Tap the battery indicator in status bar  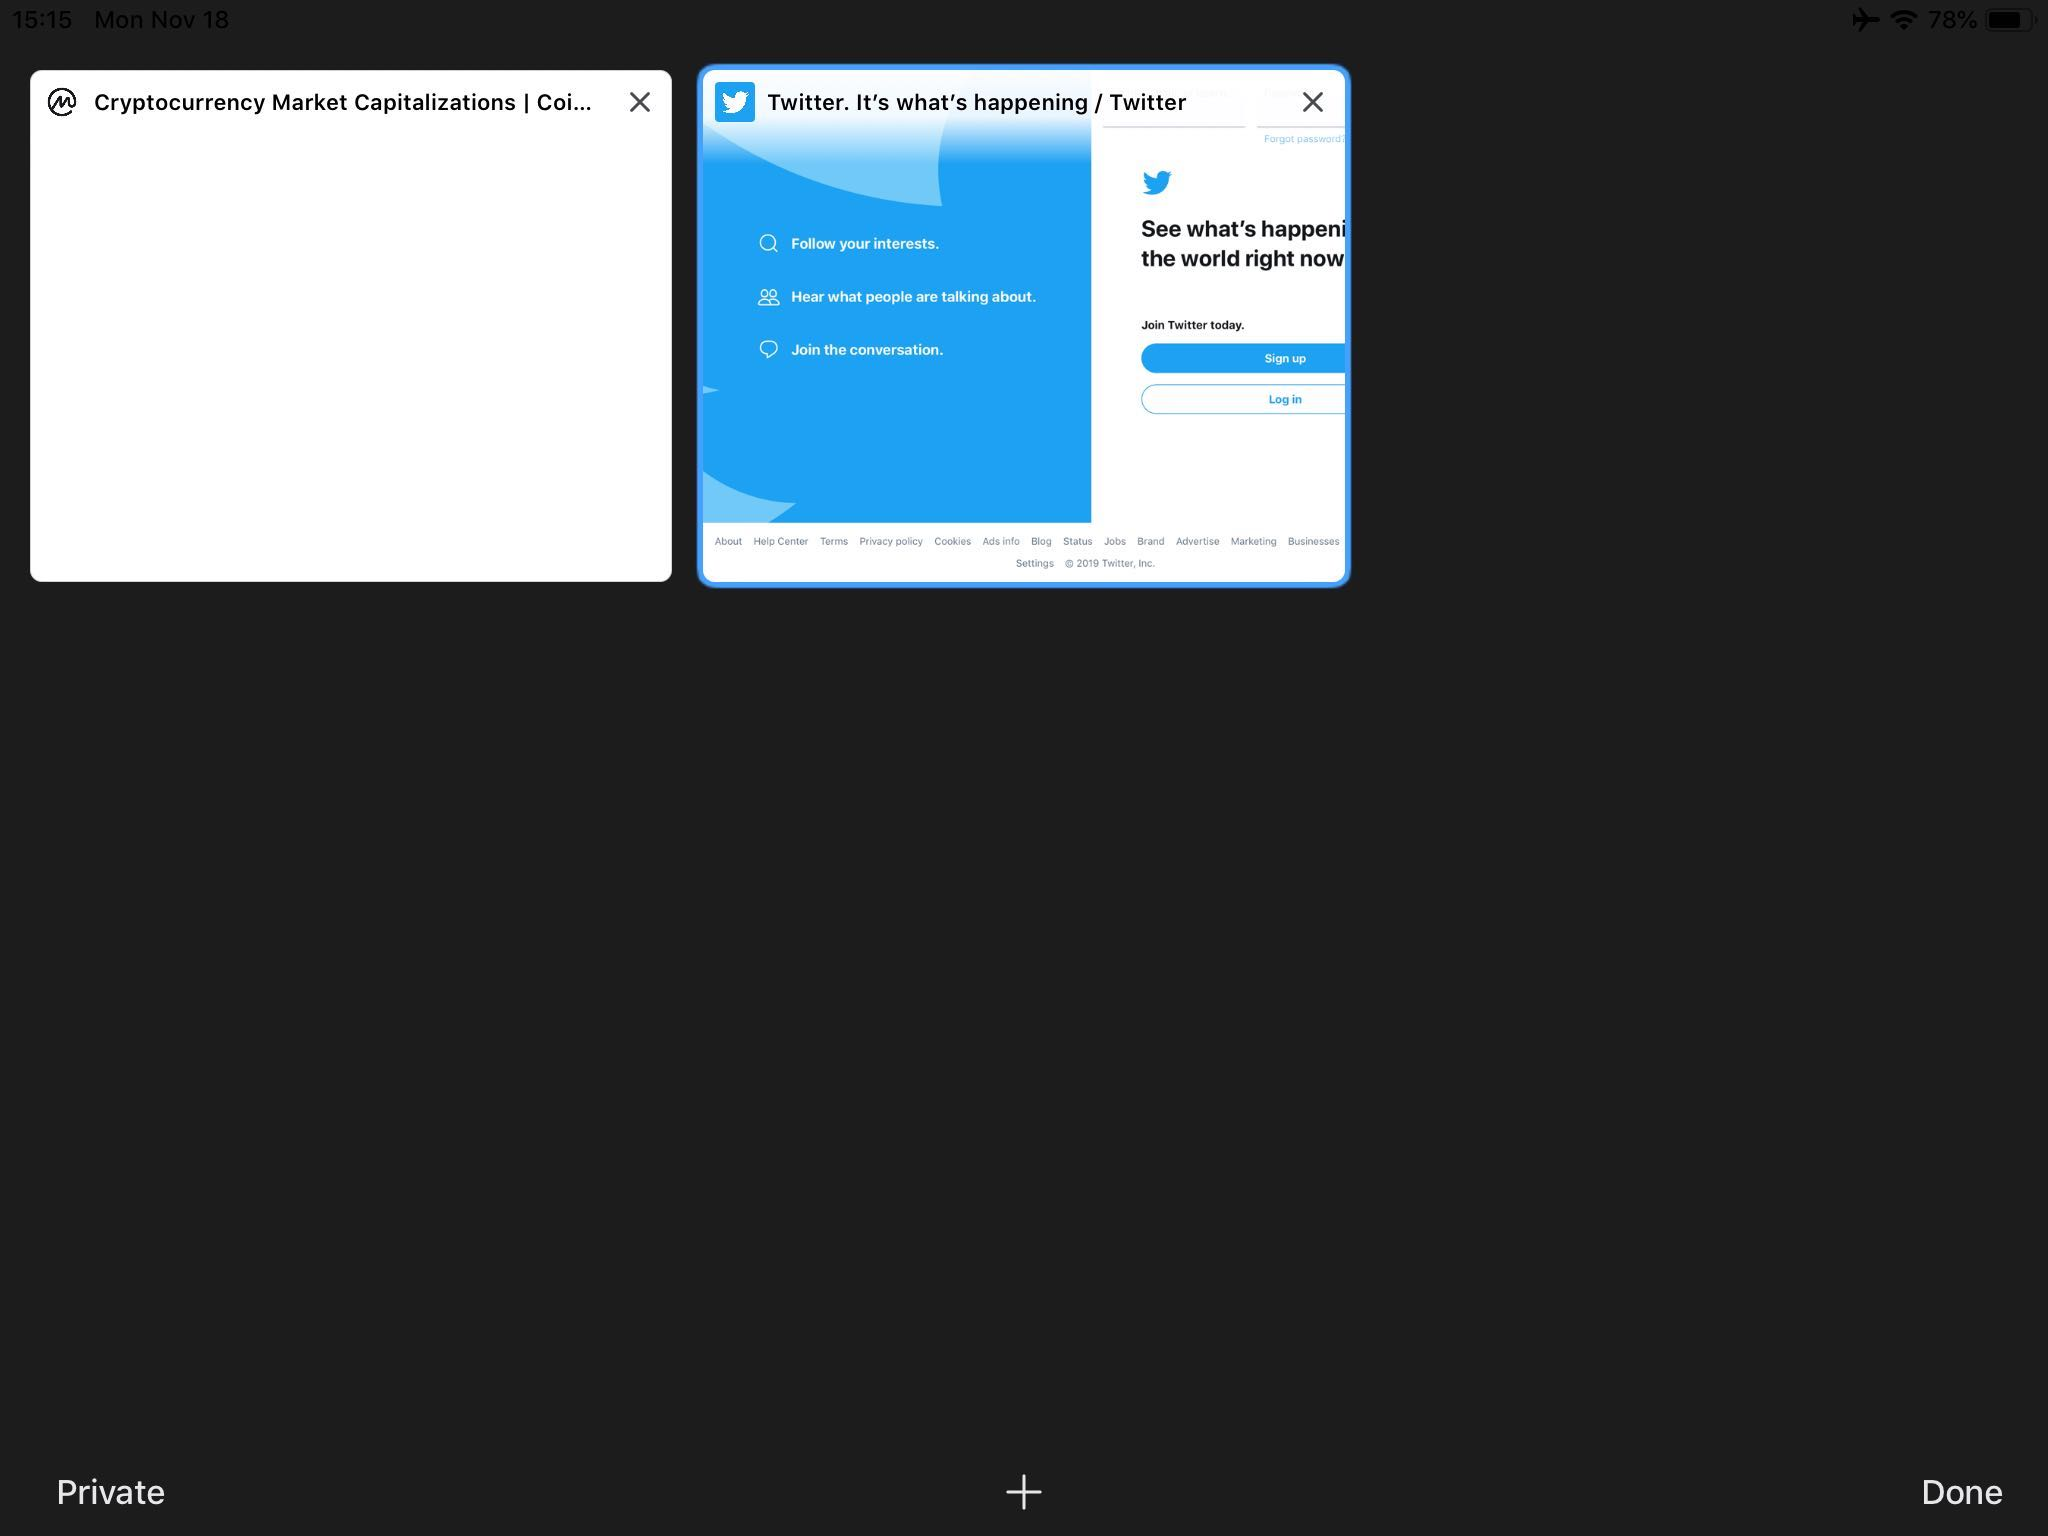pyautogui.click(x=2008, y=20)
